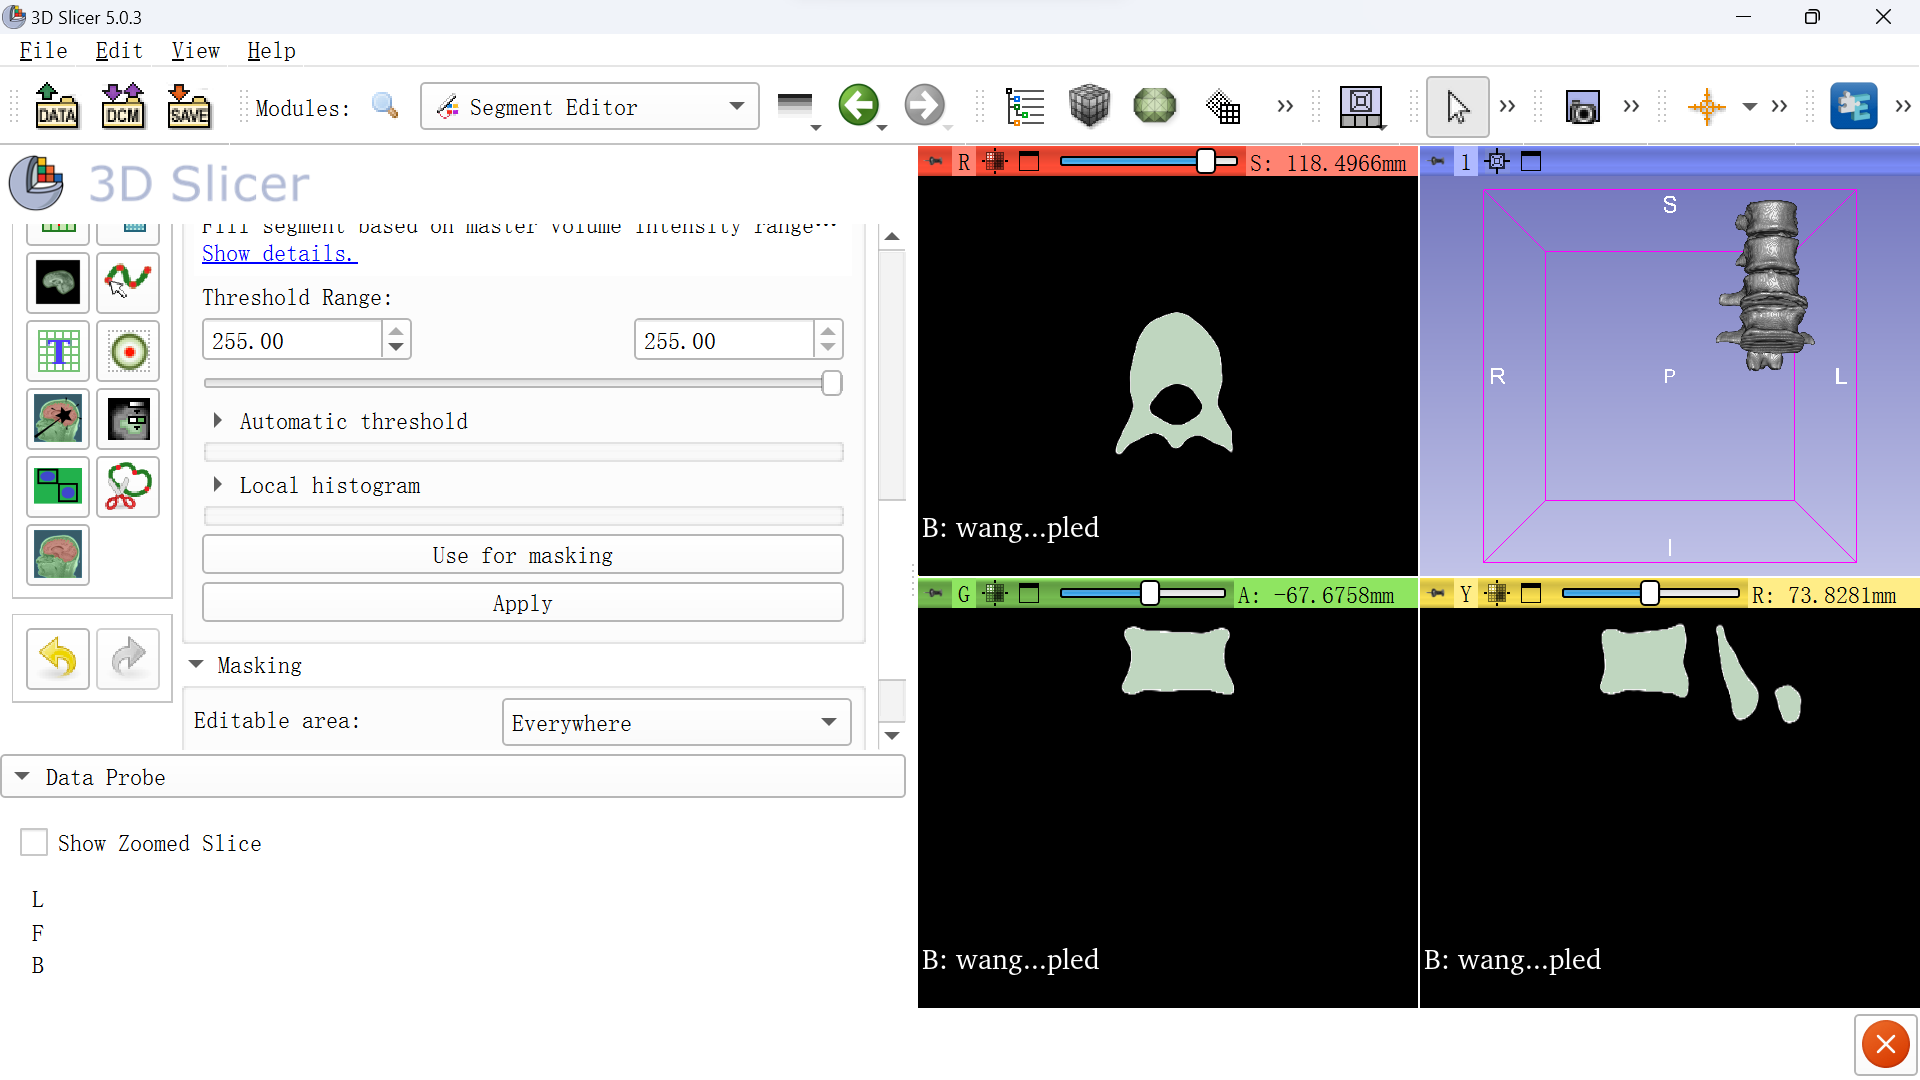This screenshot has height=1080, width=1920.
Task: Toggle the red slice view pin
Action: pyautogui.click(x=935, y=162)
